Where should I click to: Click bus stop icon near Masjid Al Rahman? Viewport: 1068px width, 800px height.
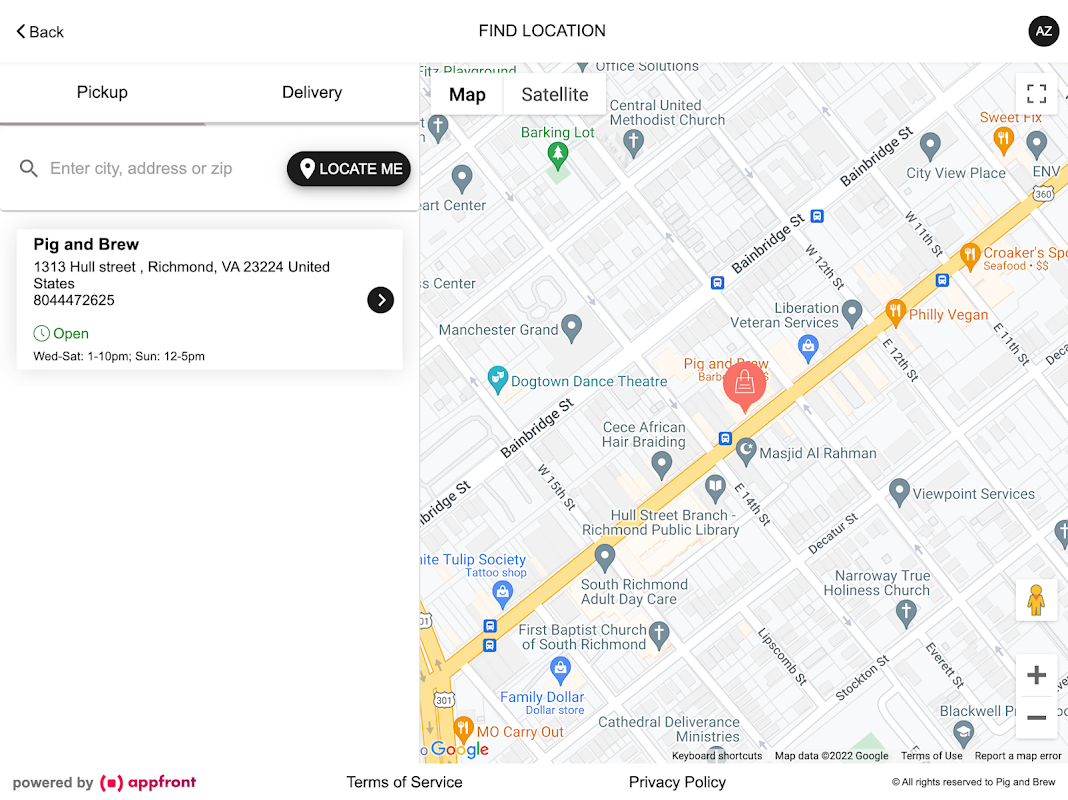725,438
